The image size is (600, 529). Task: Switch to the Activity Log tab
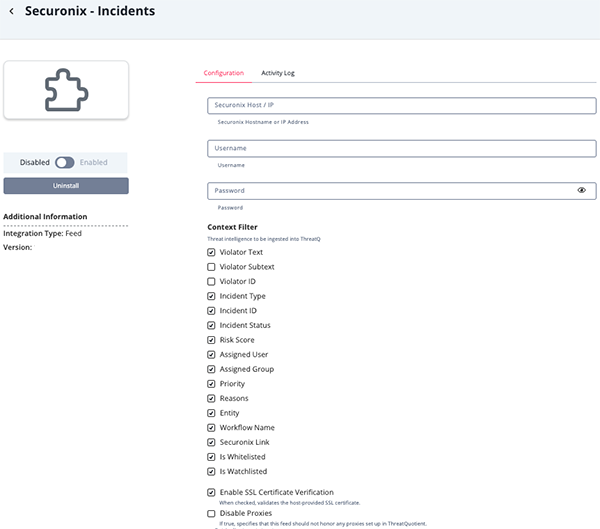[277, 73]
